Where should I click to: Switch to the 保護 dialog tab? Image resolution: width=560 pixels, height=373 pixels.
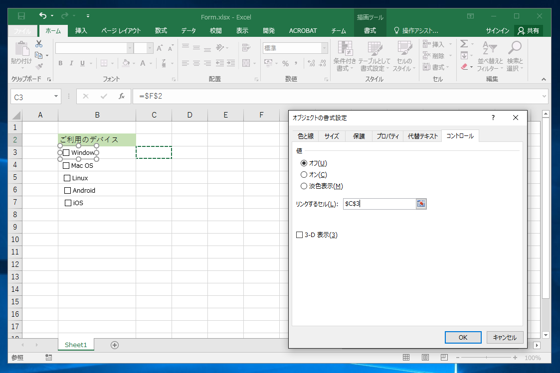click(x=359, y=136)
